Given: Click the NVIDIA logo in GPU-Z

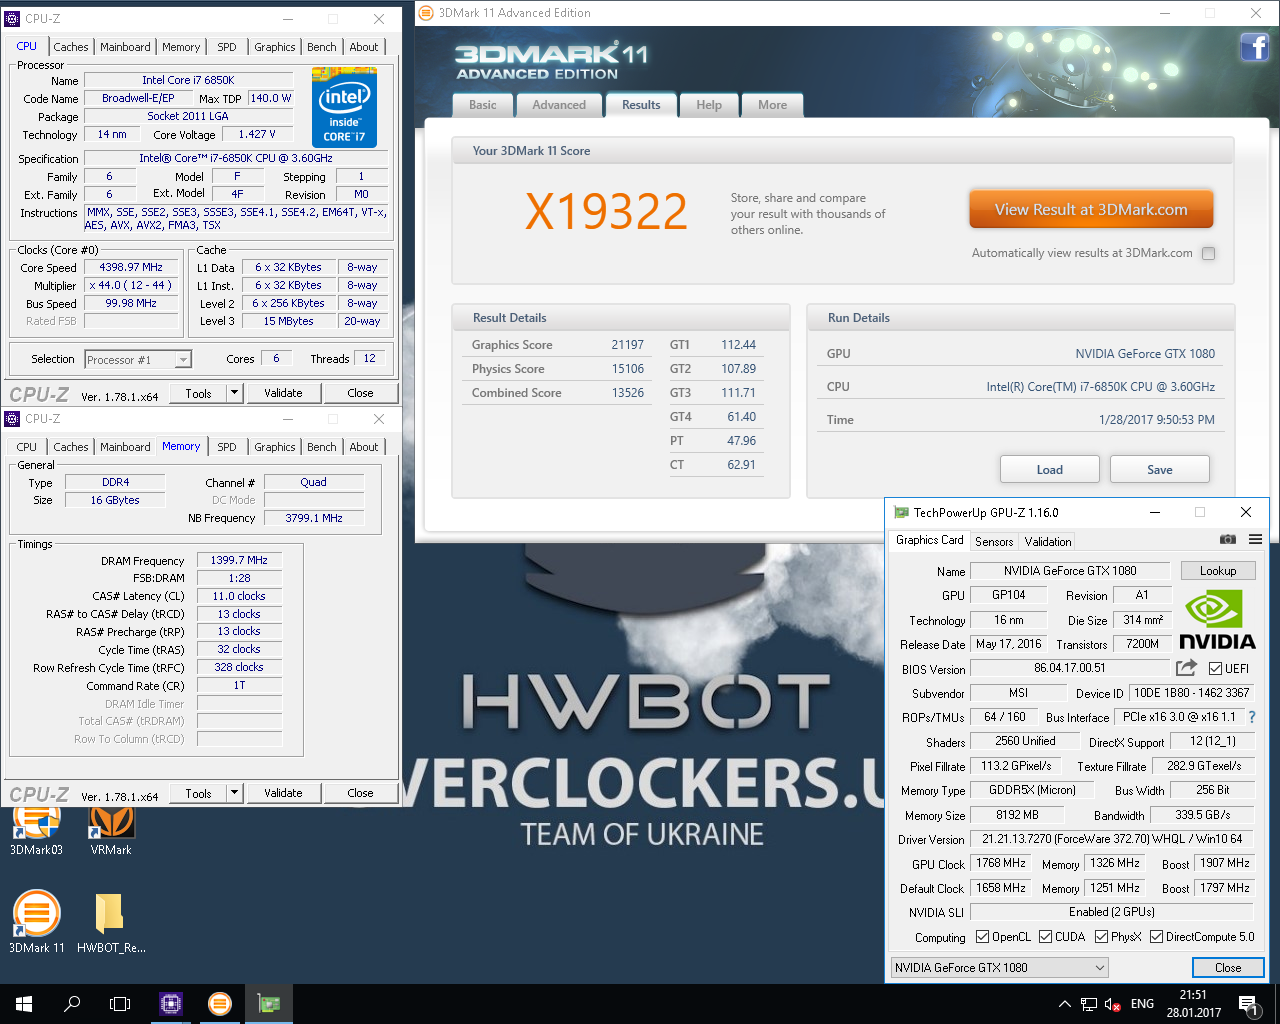Looking at the screenshot, I should [1217, 620].
